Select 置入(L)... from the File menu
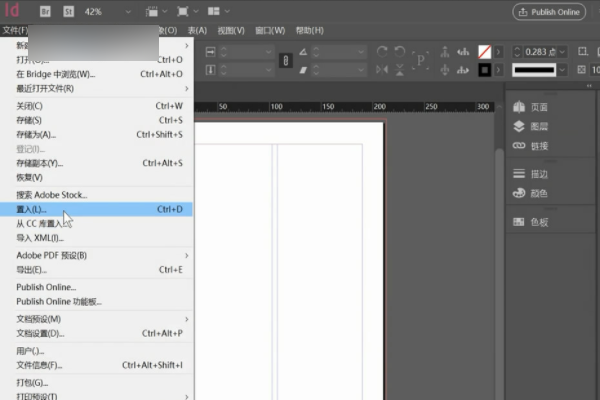600x400 pixels. click(32, 210)
